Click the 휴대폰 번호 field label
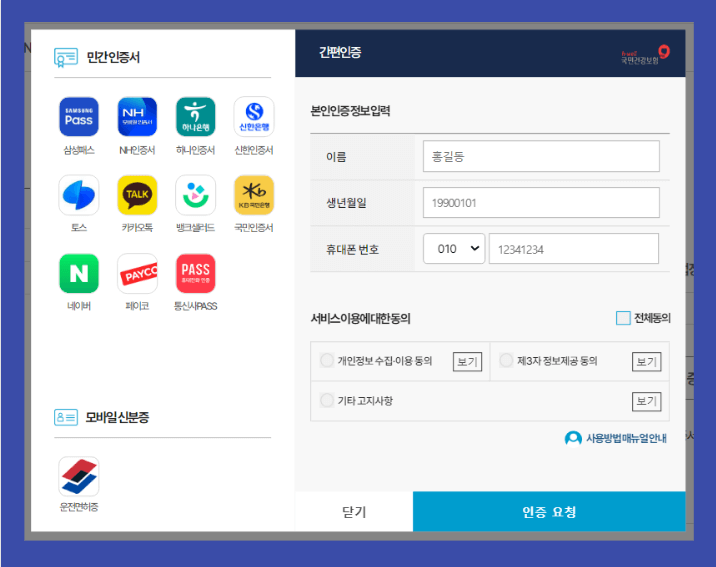The width and height of the screenshot is (716, 567). 353,249
